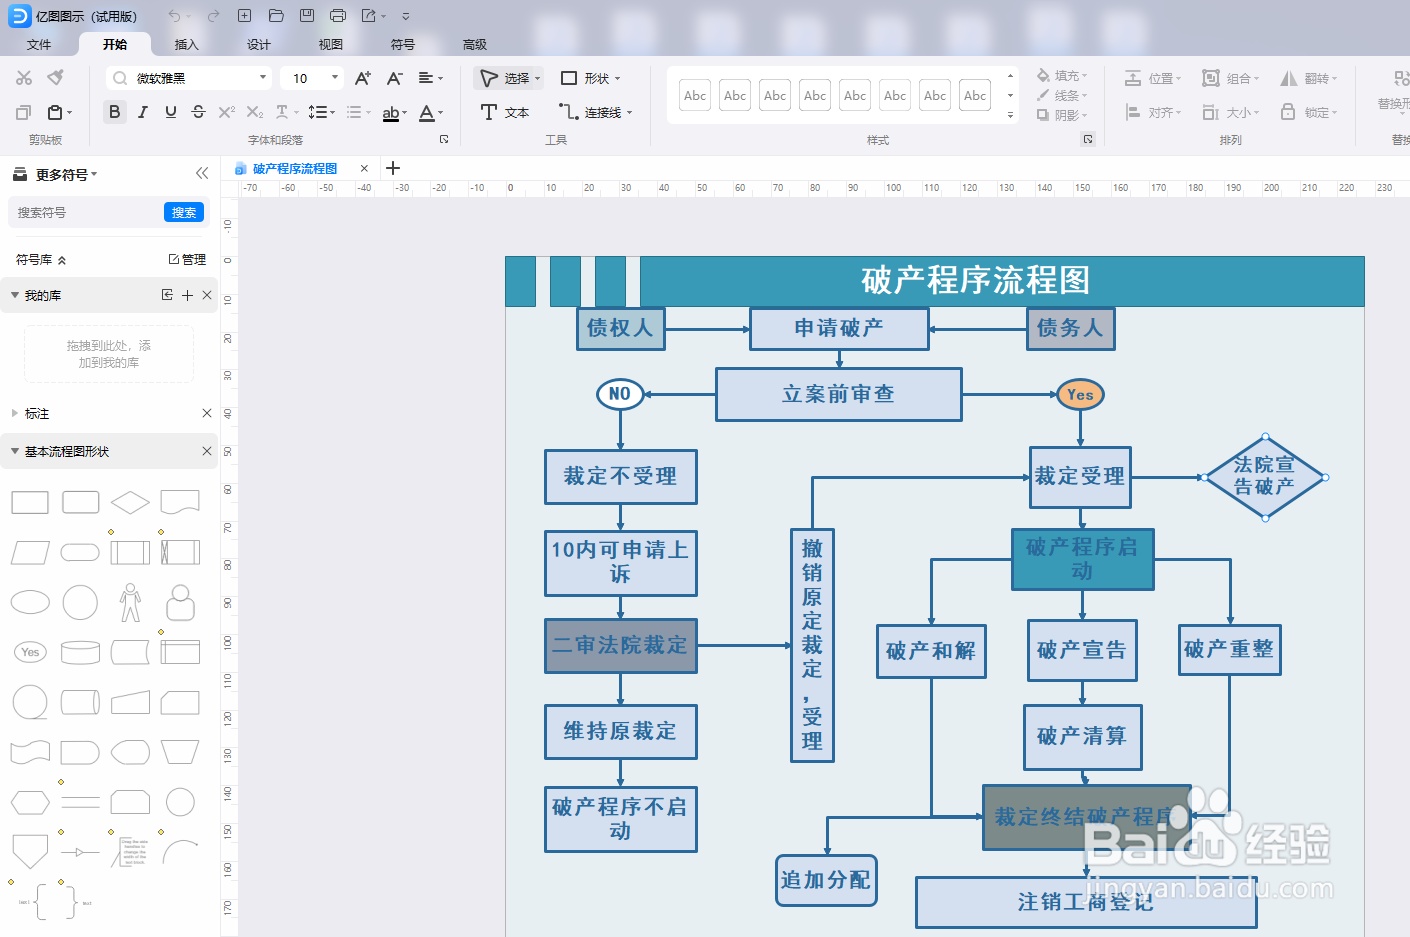Switch to the 插入 ribbon tab
1410x937 pixels.
pos(186,44)
